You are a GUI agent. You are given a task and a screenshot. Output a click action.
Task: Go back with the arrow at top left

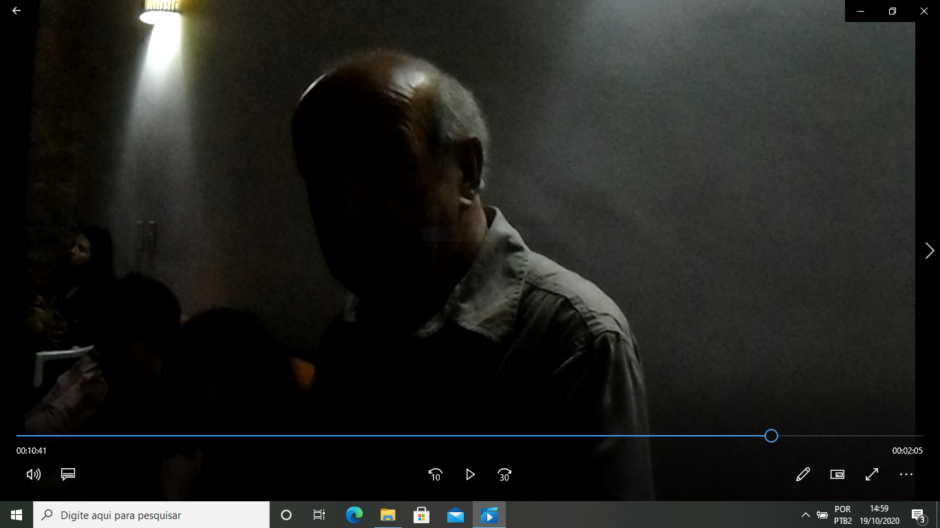(16, 10)
